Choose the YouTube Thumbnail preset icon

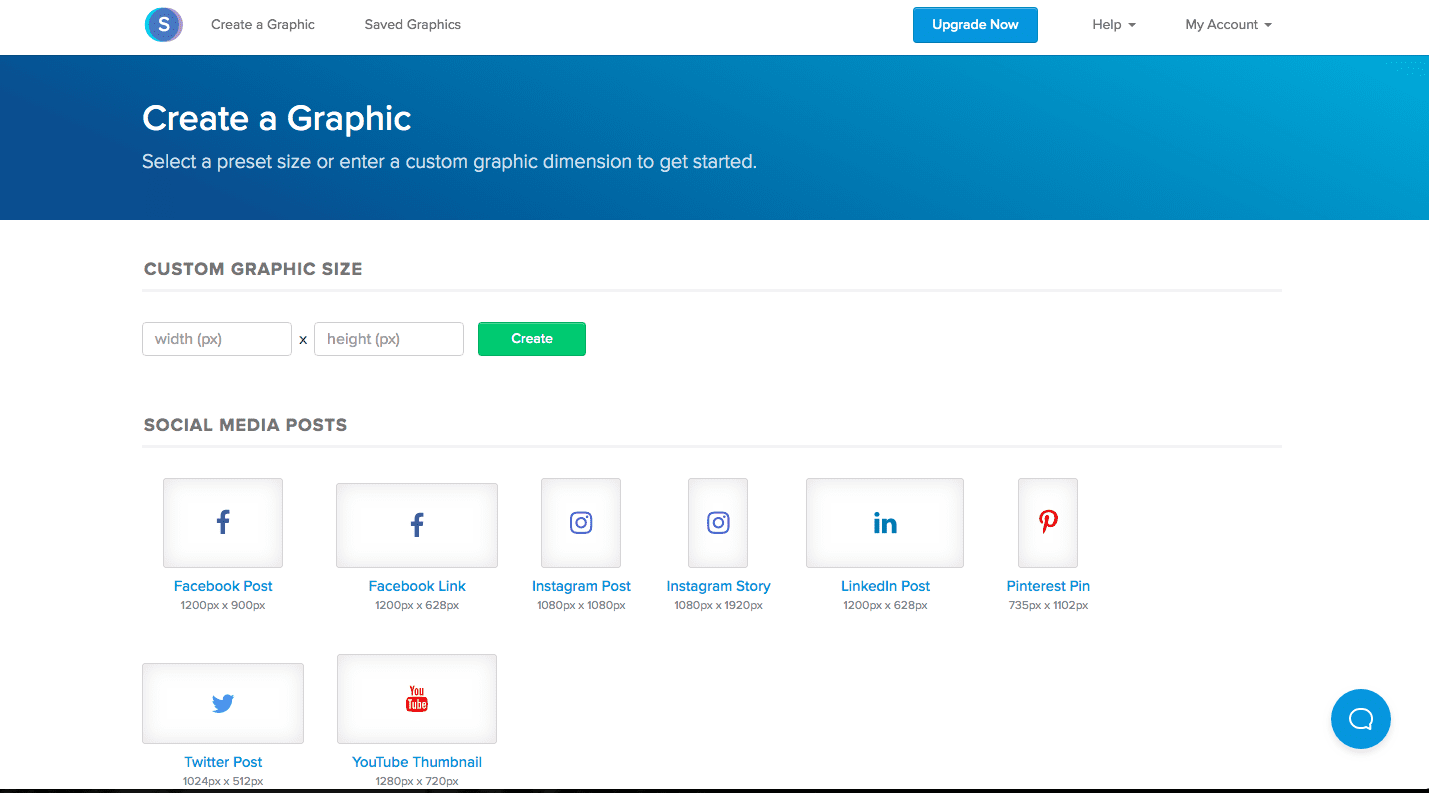tap(417, 699)
